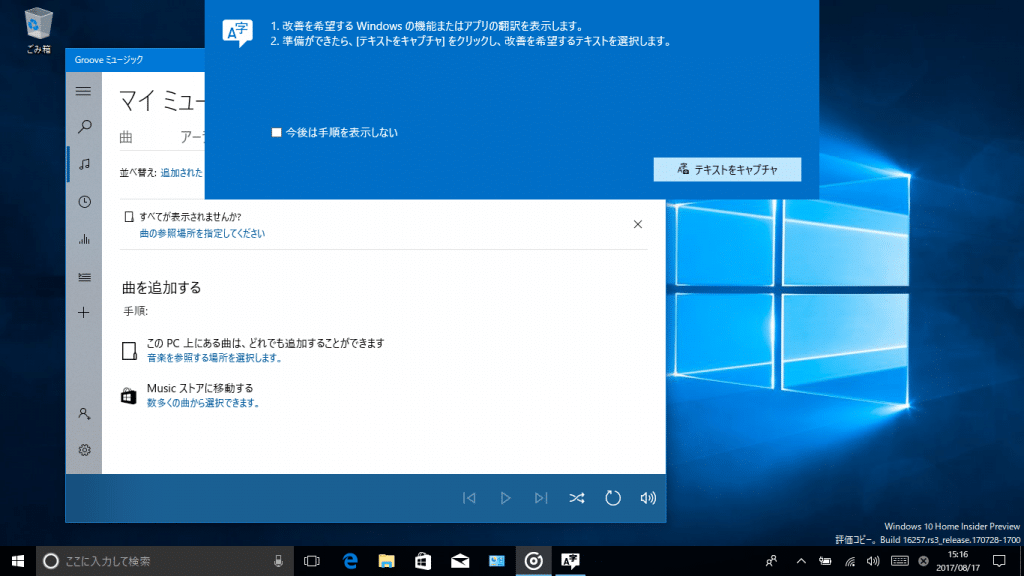Open the account icon in Groove sidebar
Image resolution: width=1024 pixels, height=576 pixels.
[84, 413]
